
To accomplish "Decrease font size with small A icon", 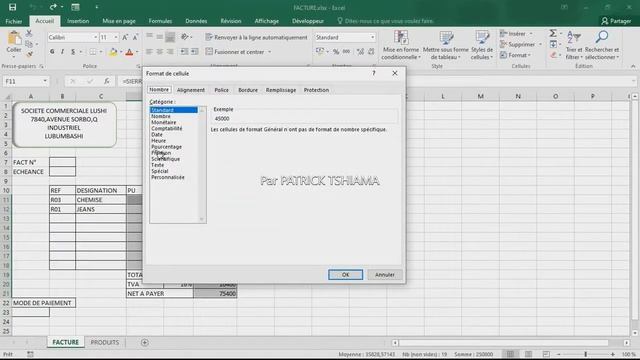I will (135, 37).
